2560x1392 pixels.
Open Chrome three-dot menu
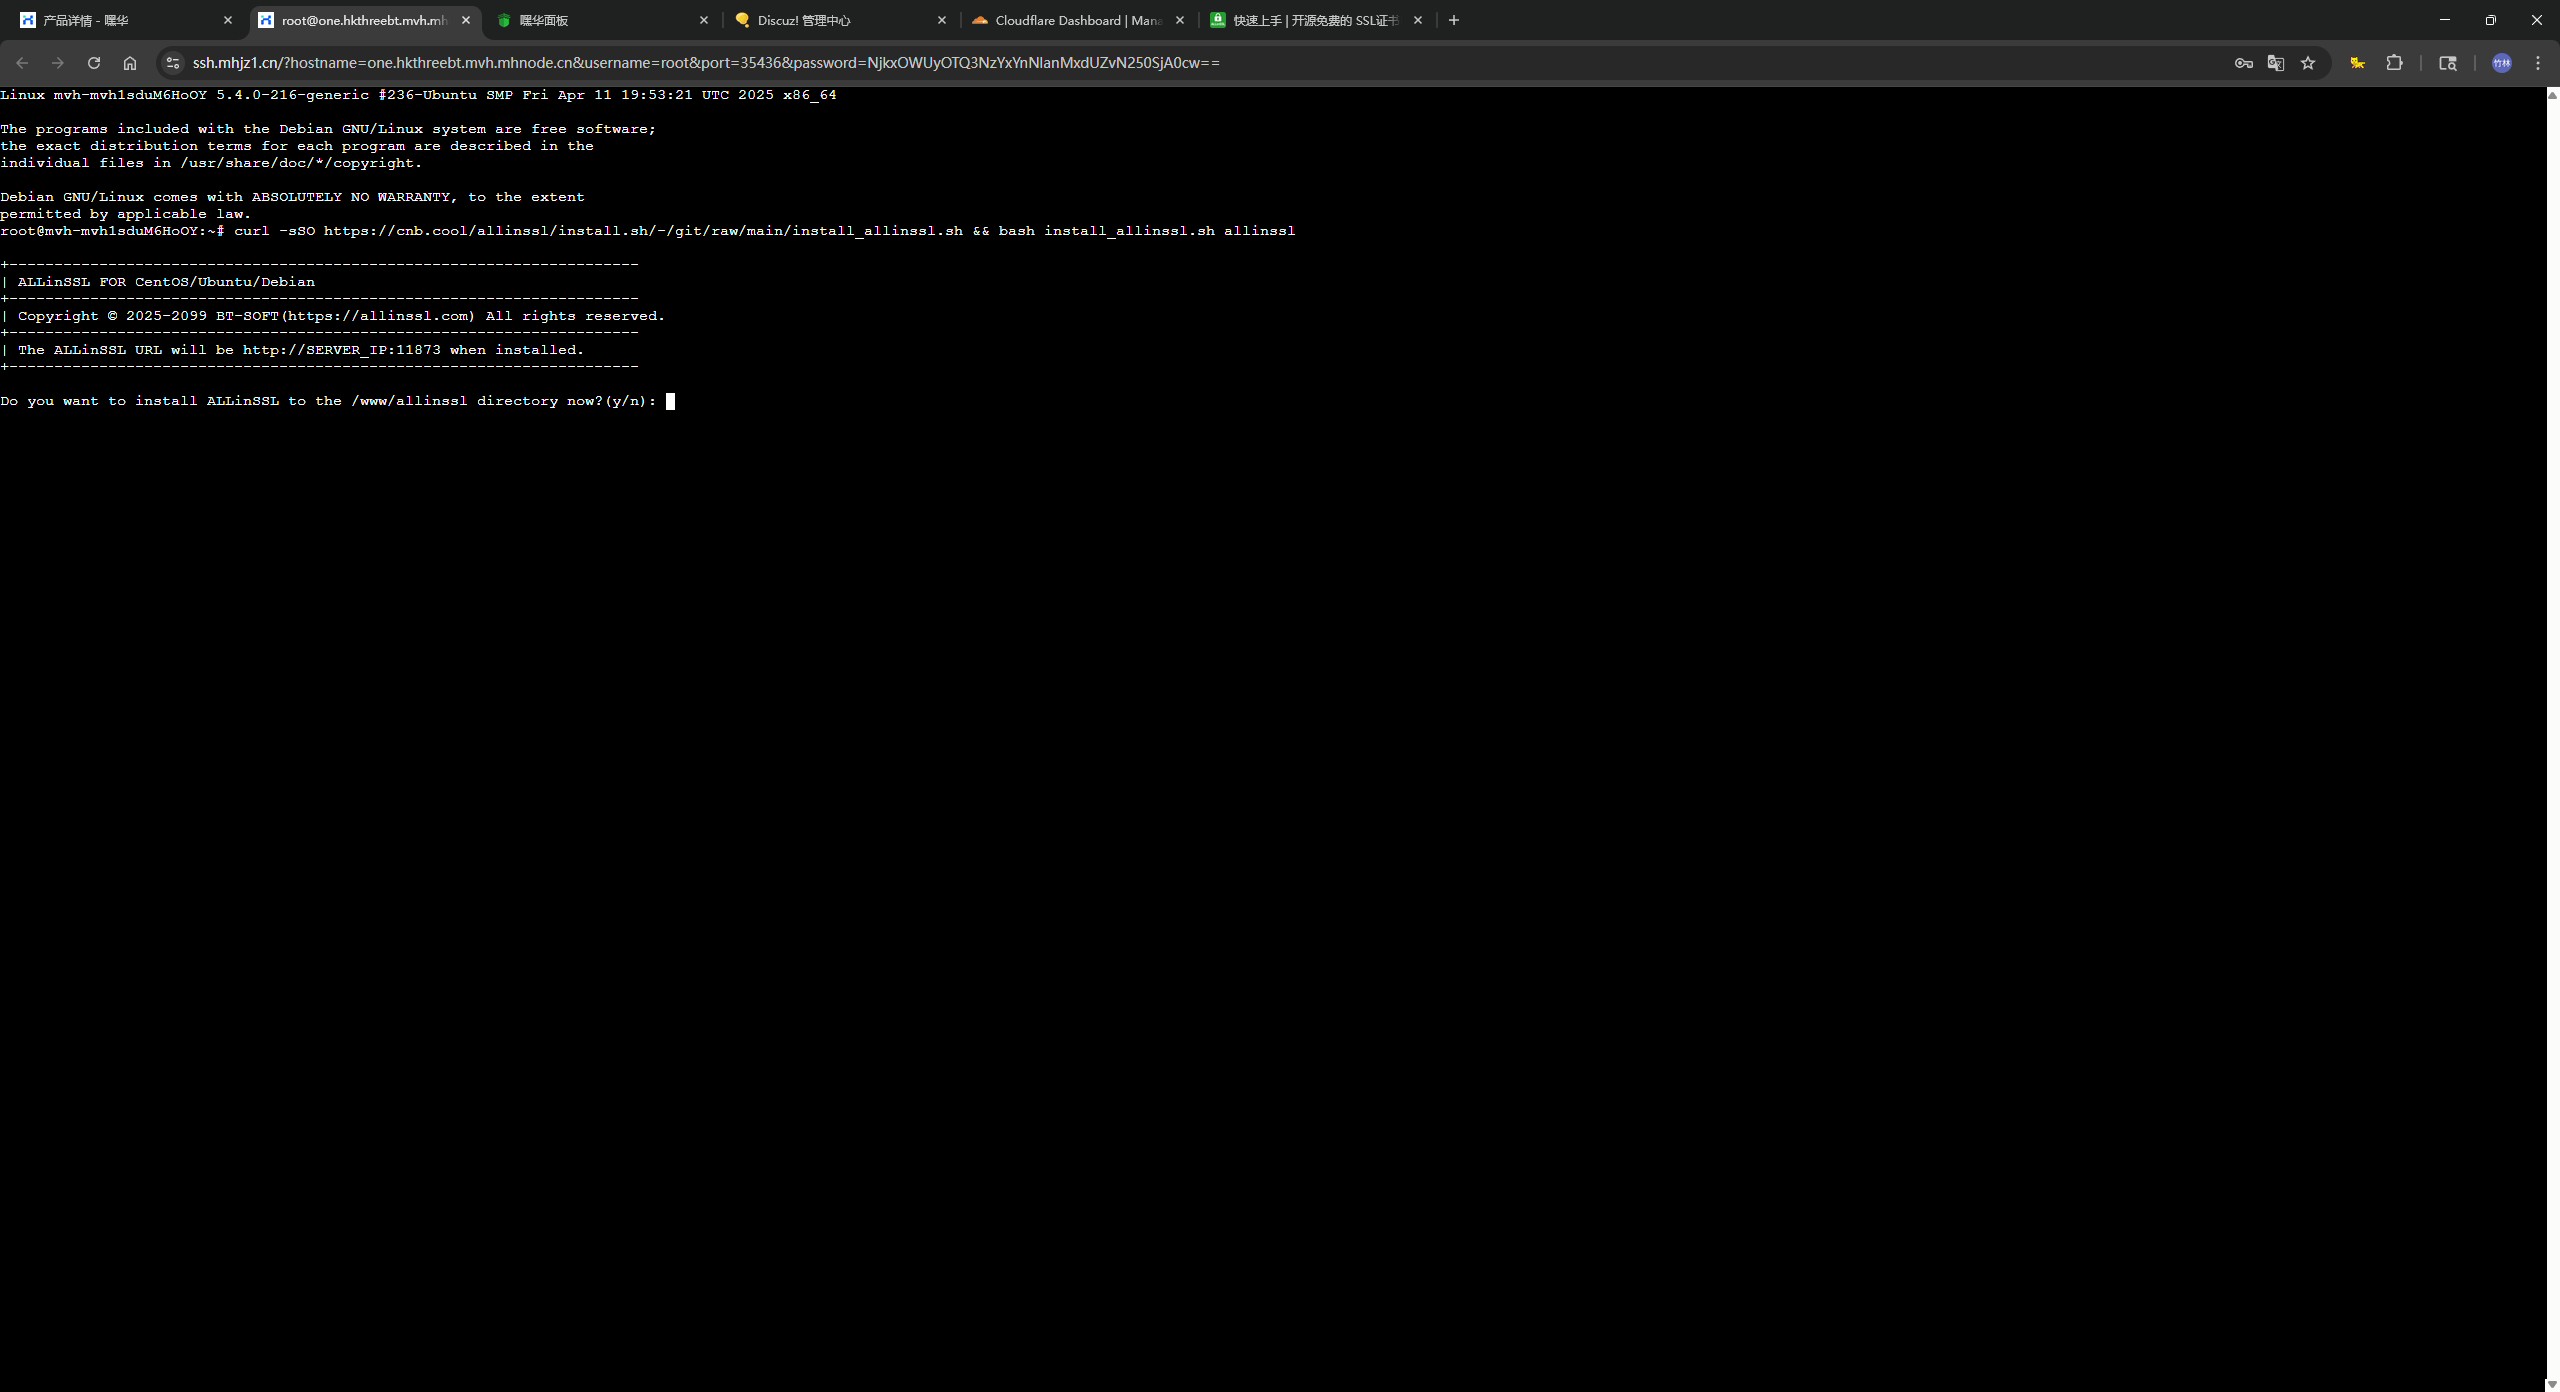click(x=2538, y=63)
